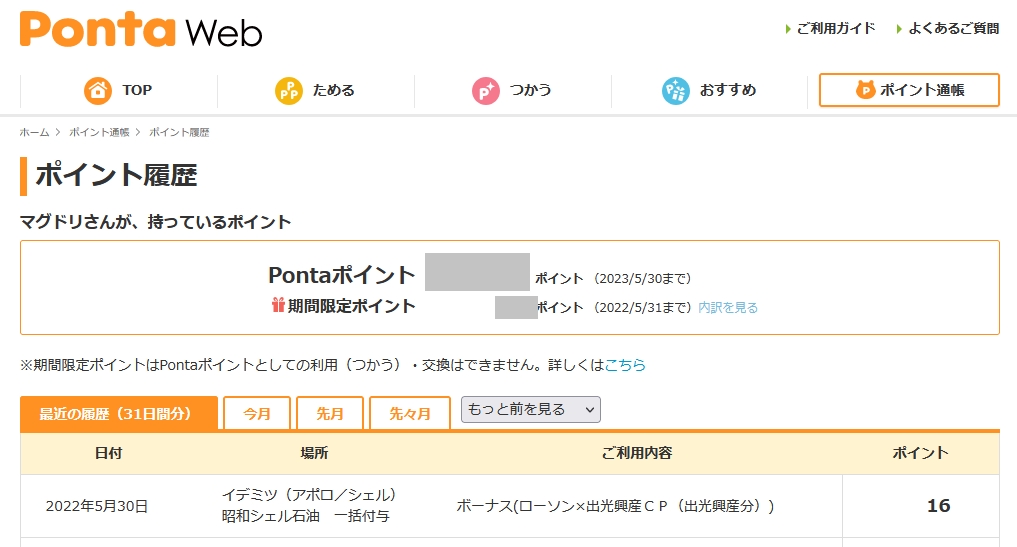Click the Ponta Web logo
The width and height of the screenshot is (1017, 547).
(x=141, y=30)
